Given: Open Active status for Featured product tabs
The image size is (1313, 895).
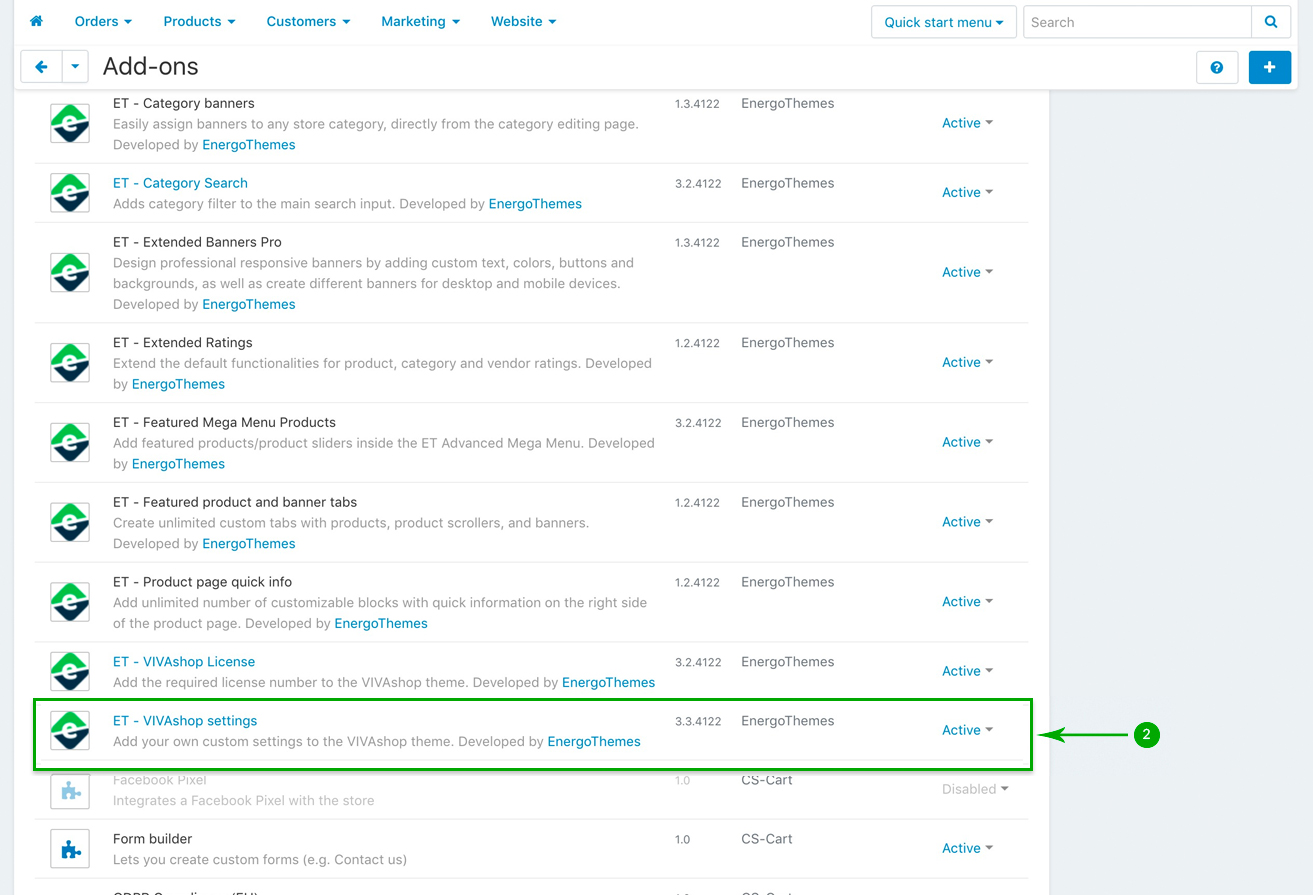Looking at the screenshot, I should click(967, 522).
